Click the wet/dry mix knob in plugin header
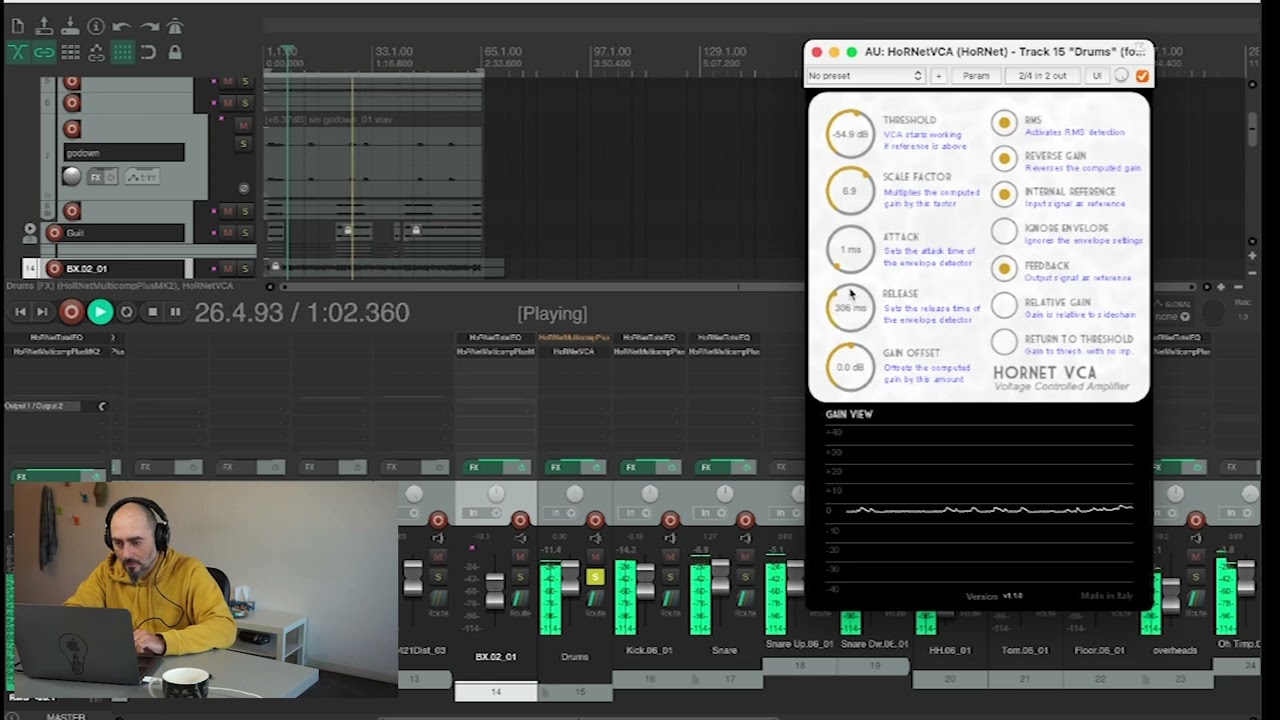Viewport: 1280px width, 720px height. 1122,76
